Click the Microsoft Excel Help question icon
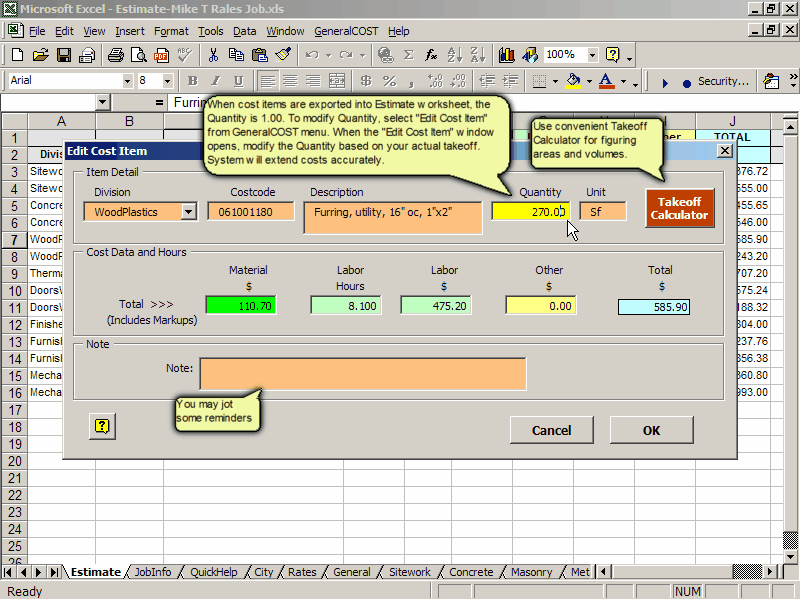Viewport: 800px width, 600px height. click(612, 55)
